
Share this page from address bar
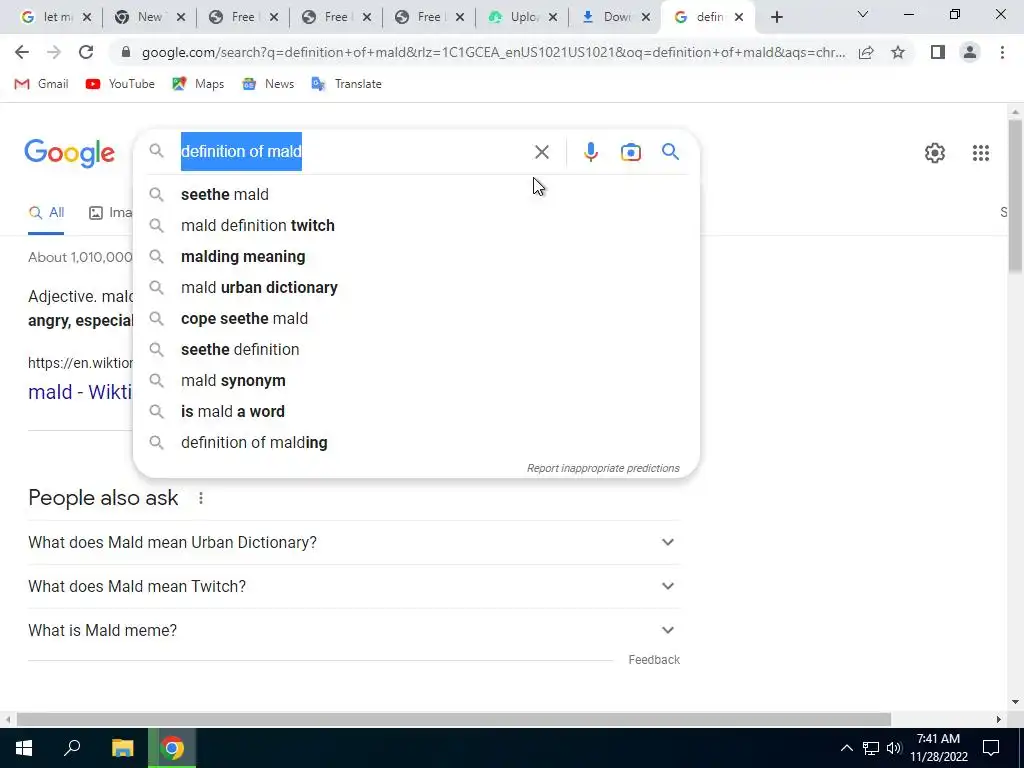coord(866,52)
